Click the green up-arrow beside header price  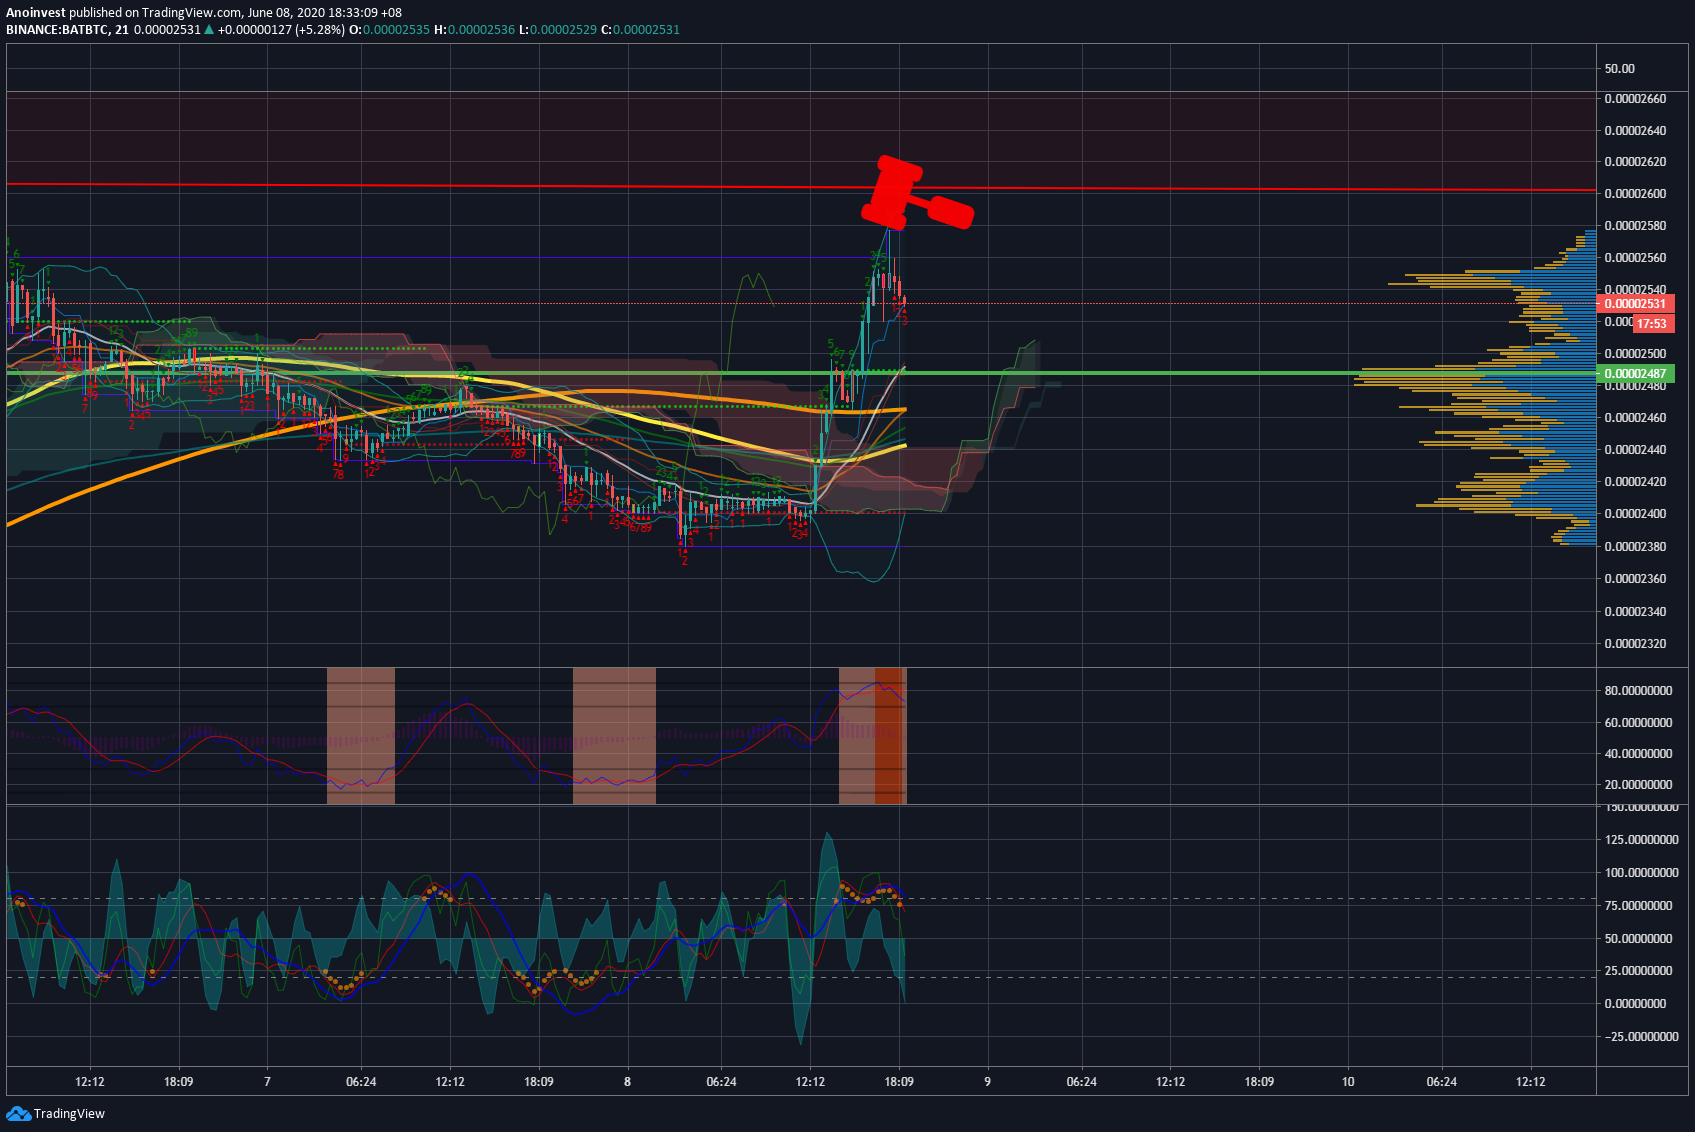(x=209, y=30)
